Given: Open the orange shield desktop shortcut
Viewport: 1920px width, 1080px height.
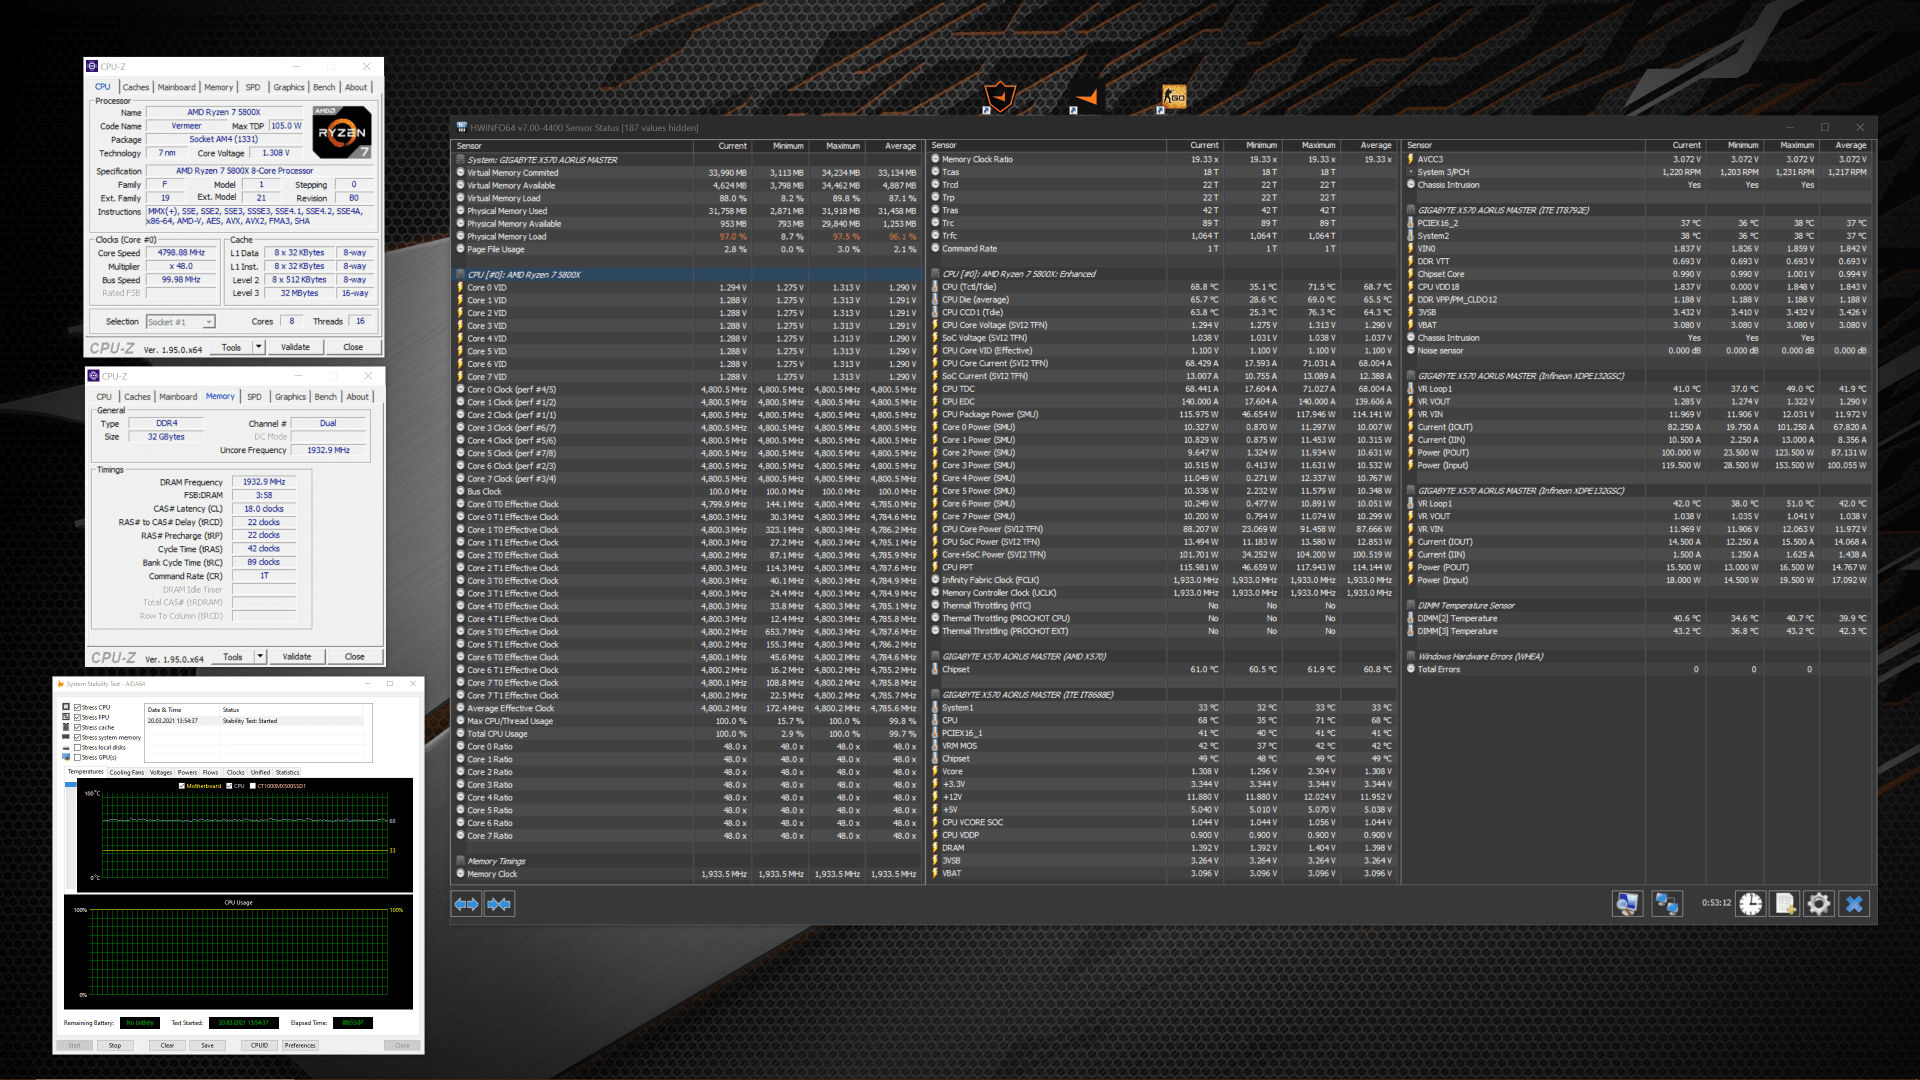Looking at the screenshot, I should click(x=1000, y=98).
